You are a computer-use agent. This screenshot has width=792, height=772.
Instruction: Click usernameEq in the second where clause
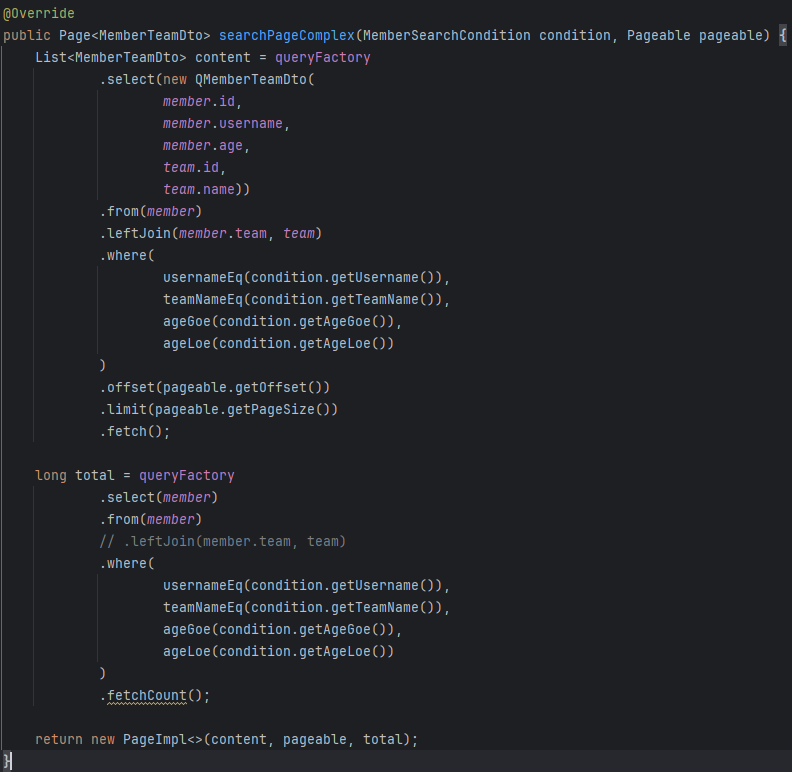coord(203,586)
